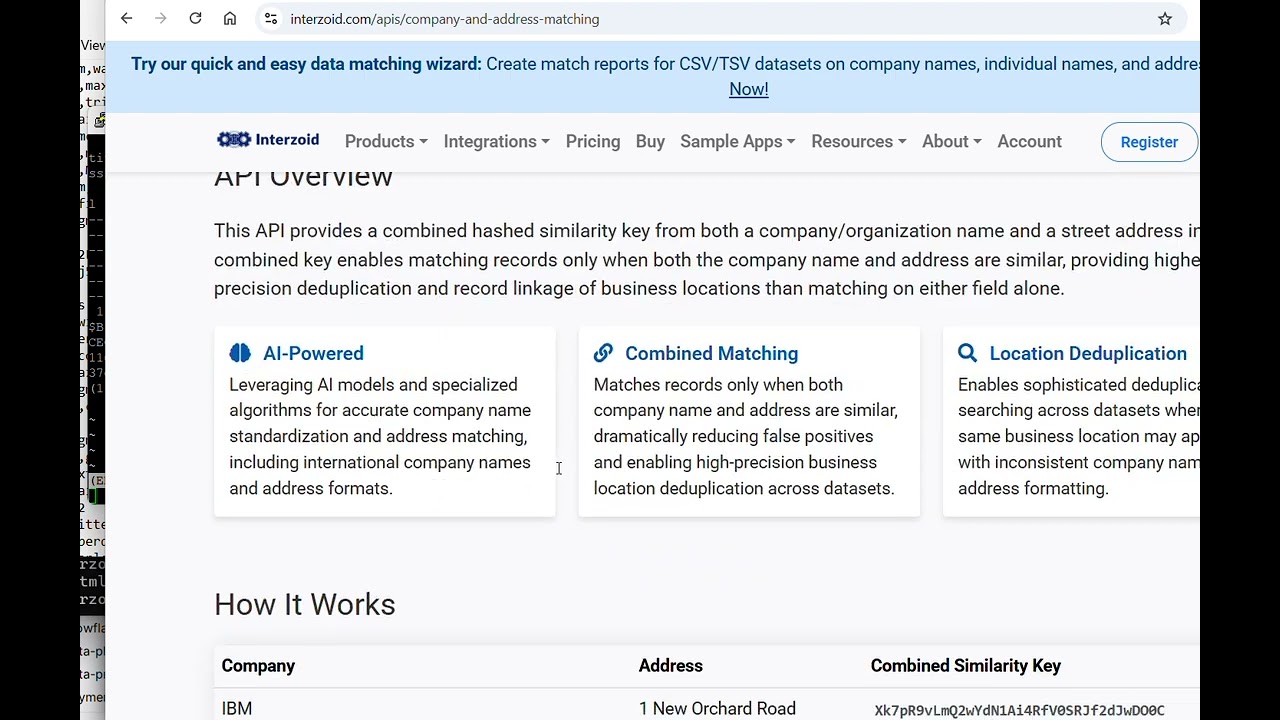Viewport: 1280px width, 720px height.
Task: Open the site information icon in the address bar
Action: [270, 19]
